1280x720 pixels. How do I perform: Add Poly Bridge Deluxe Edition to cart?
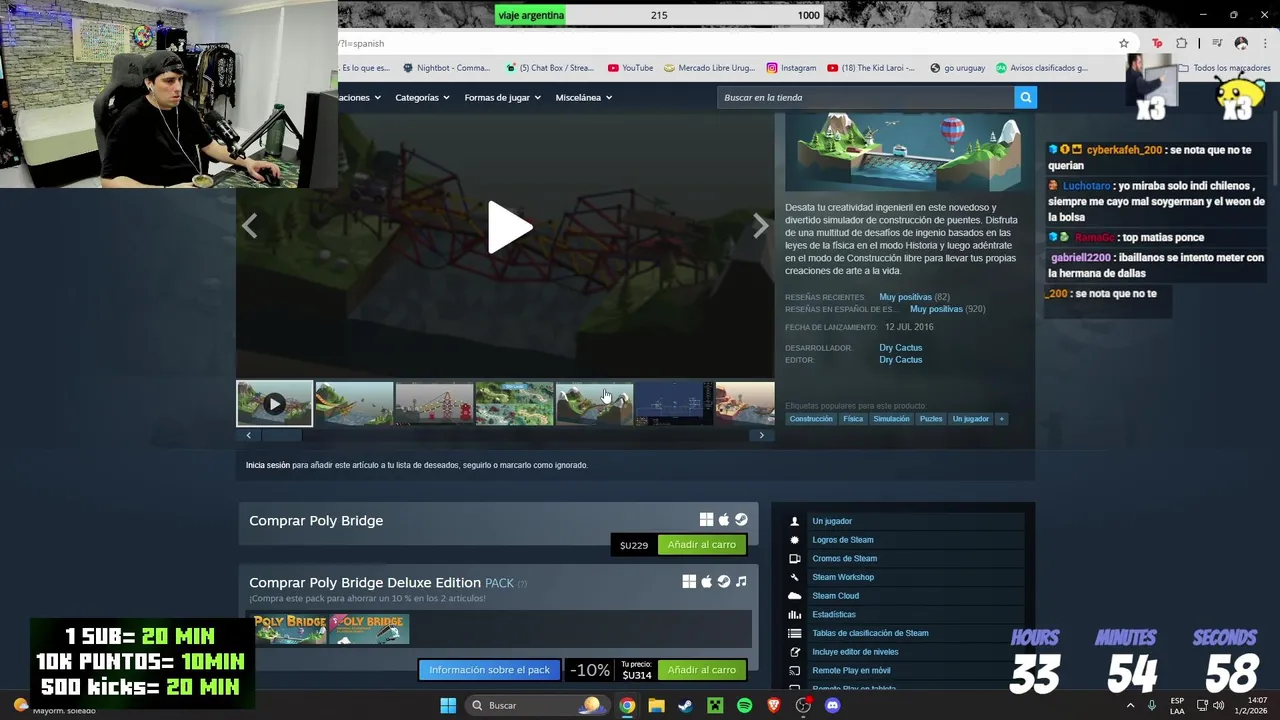(x=702, y=670)
